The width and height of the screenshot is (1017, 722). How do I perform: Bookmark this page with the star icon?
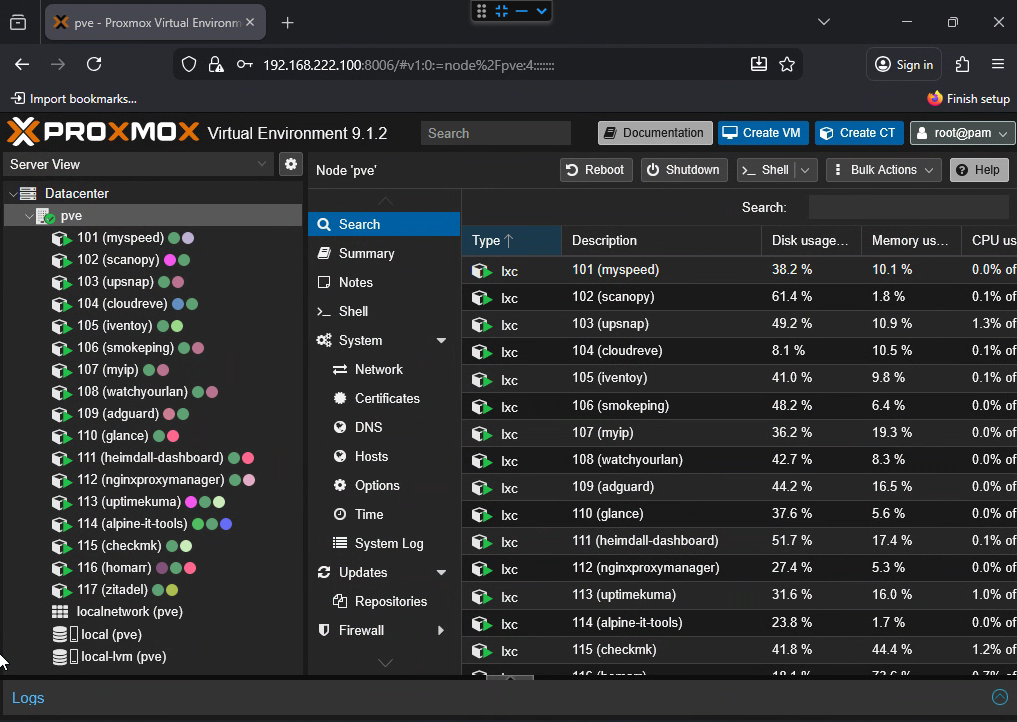coord(787,64)
